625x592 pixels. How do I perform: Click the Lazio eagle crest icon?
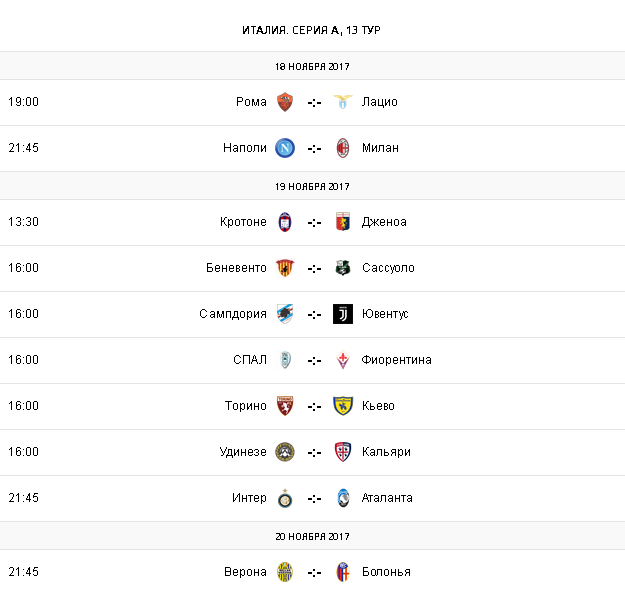pos(343,102)
